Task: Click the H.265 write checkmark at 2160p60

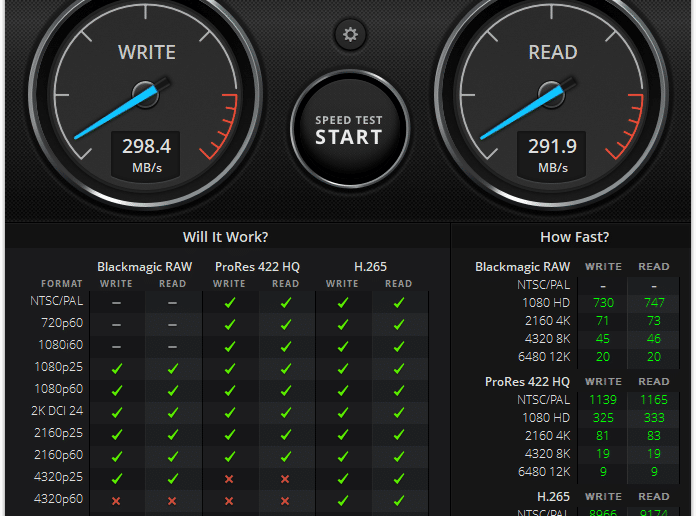Action: [343, 456]
